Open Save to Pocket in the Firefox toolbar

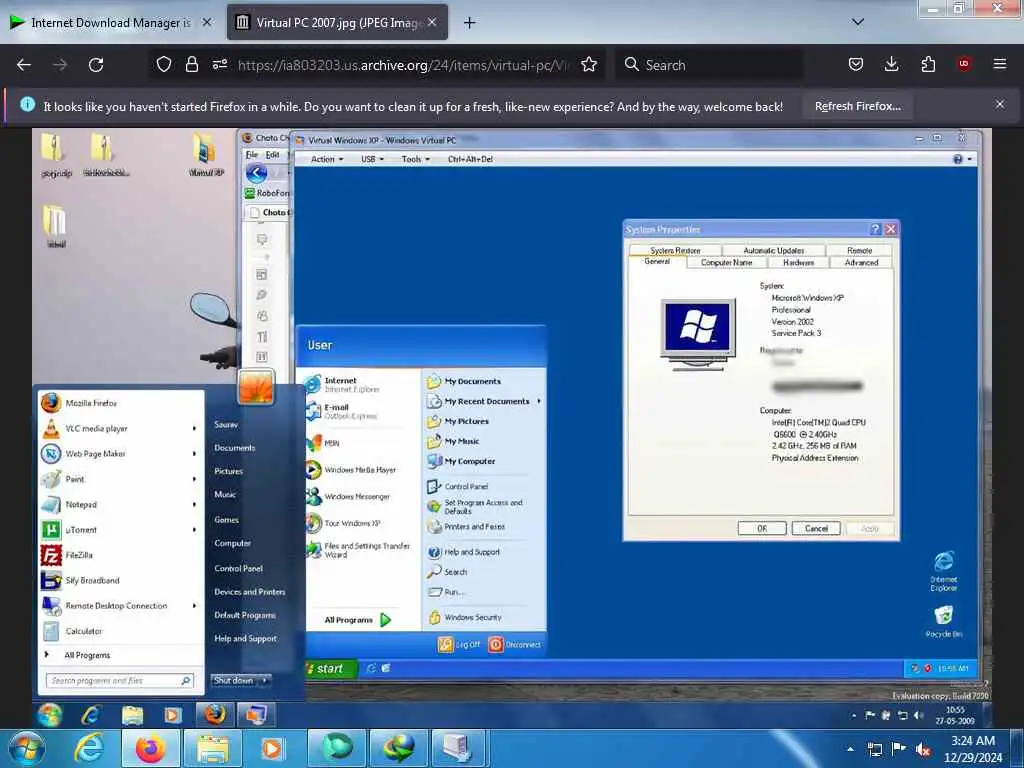(x=856, y=64)
